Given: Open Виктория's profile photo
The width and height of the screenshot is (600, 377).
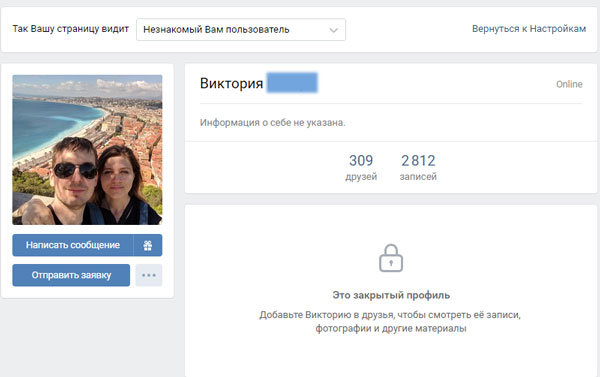Looking at the screenshot, I should point(87,150).
